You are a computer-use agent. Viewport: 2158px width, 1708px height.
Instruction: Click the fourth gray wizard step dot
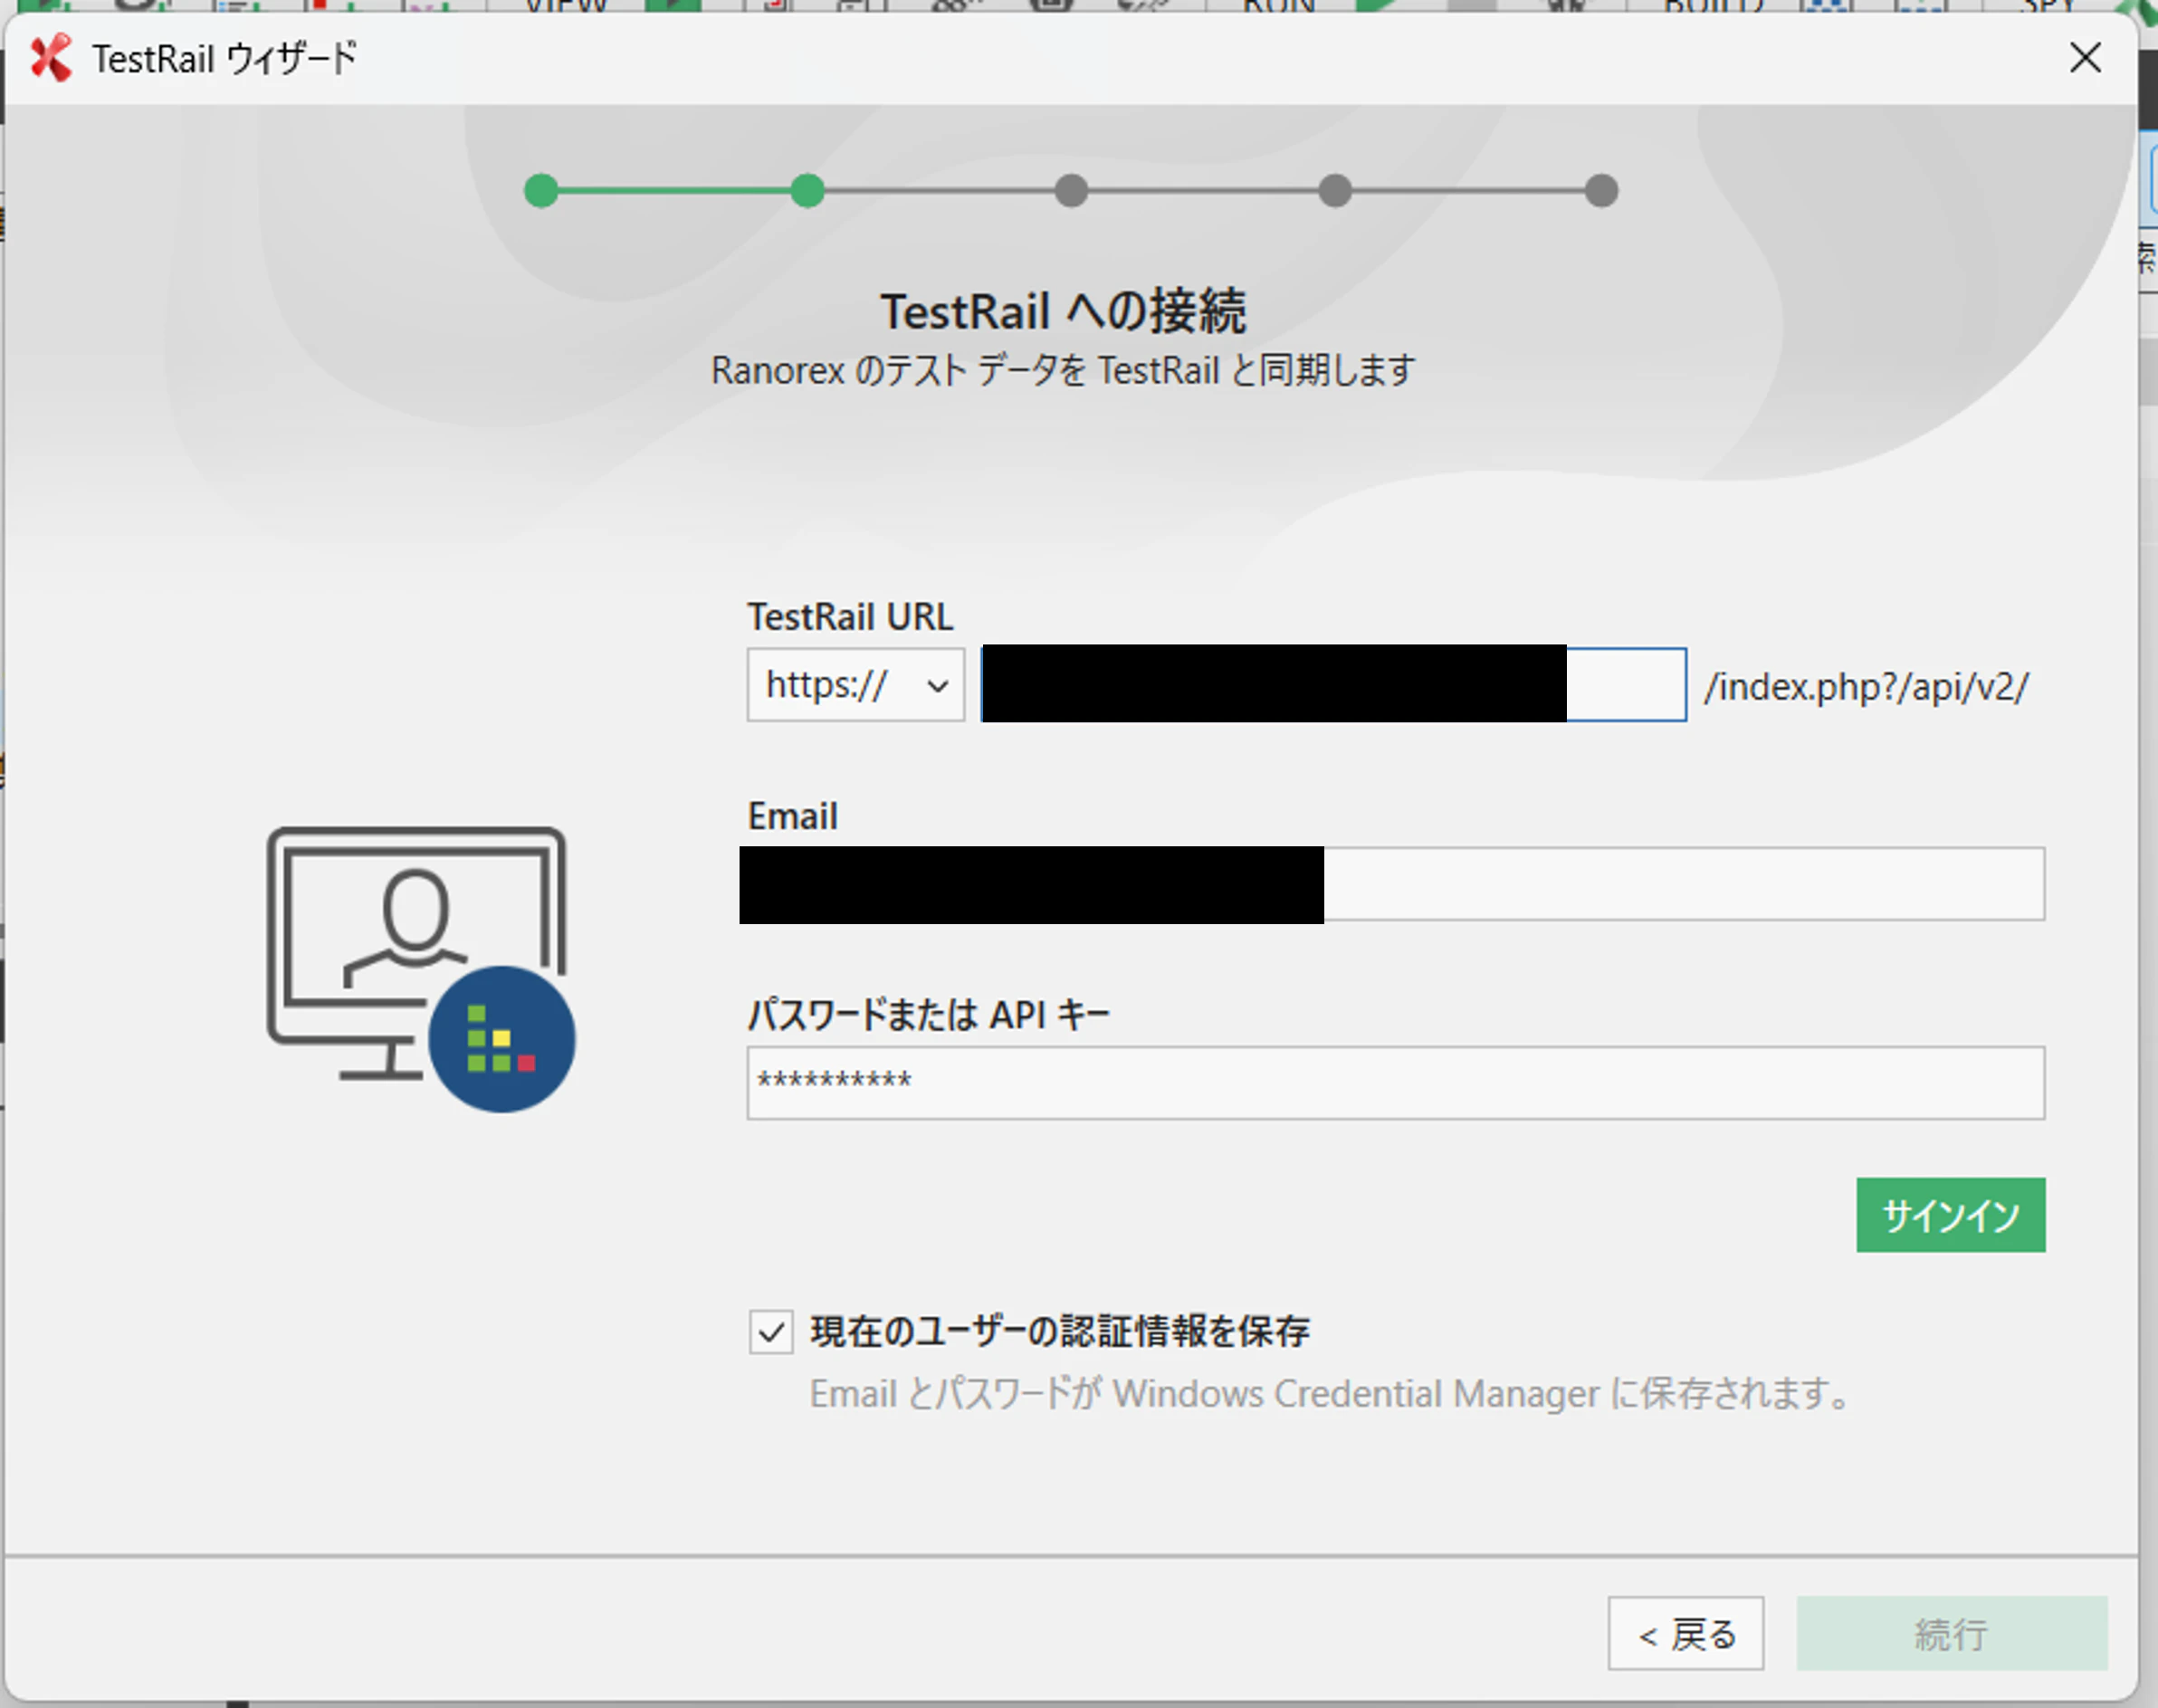tap(1335, 191)
